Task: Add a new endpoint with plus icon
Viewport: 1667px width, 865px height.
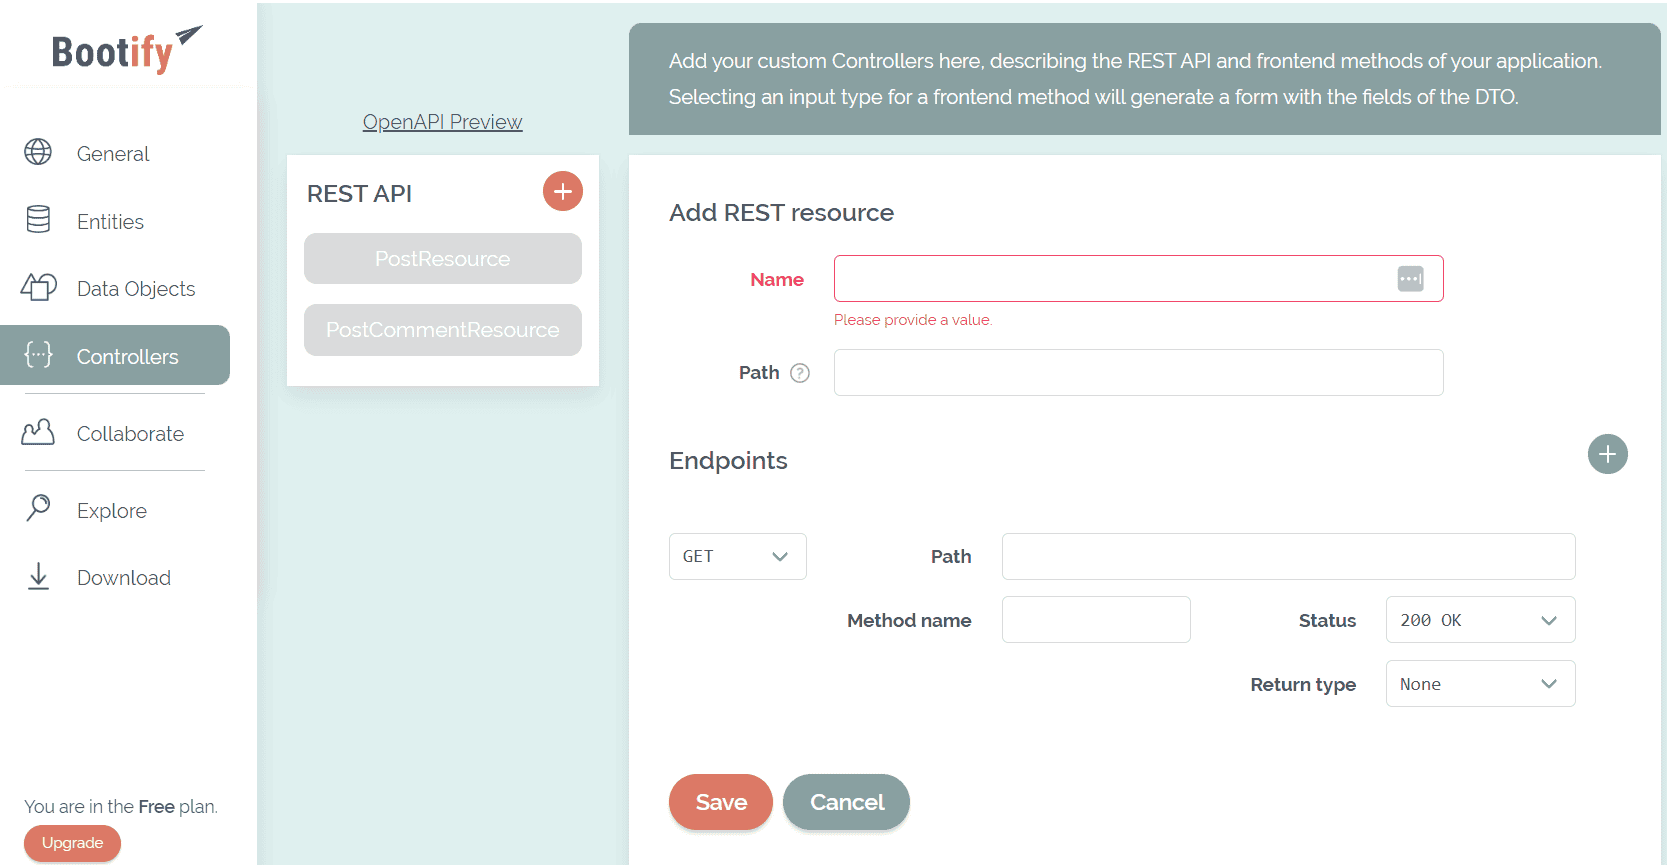Action: [x=1607, y=454]
